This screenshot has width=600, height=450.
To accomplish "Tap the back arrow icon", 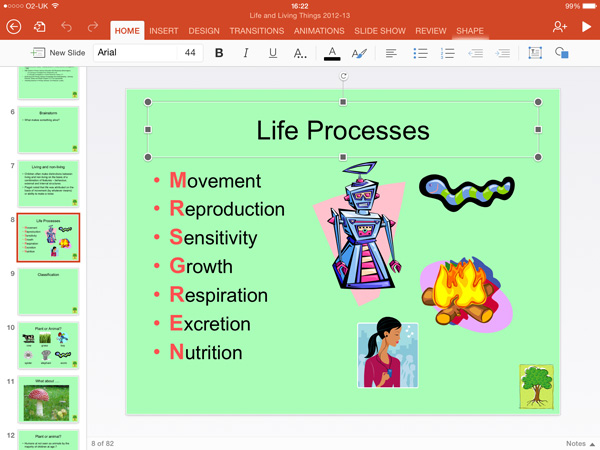I will click(x=14, y=27).
